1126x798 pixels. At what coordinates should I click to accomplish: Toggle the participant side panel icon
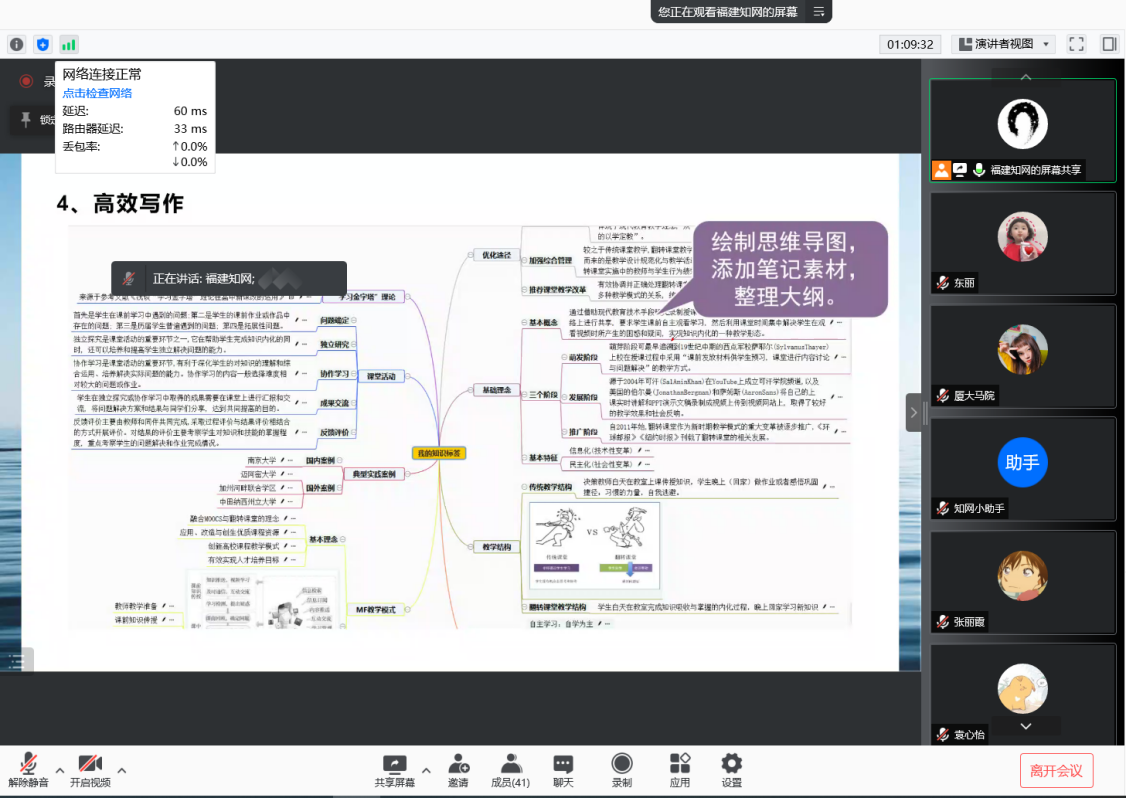coord(1108,44)
